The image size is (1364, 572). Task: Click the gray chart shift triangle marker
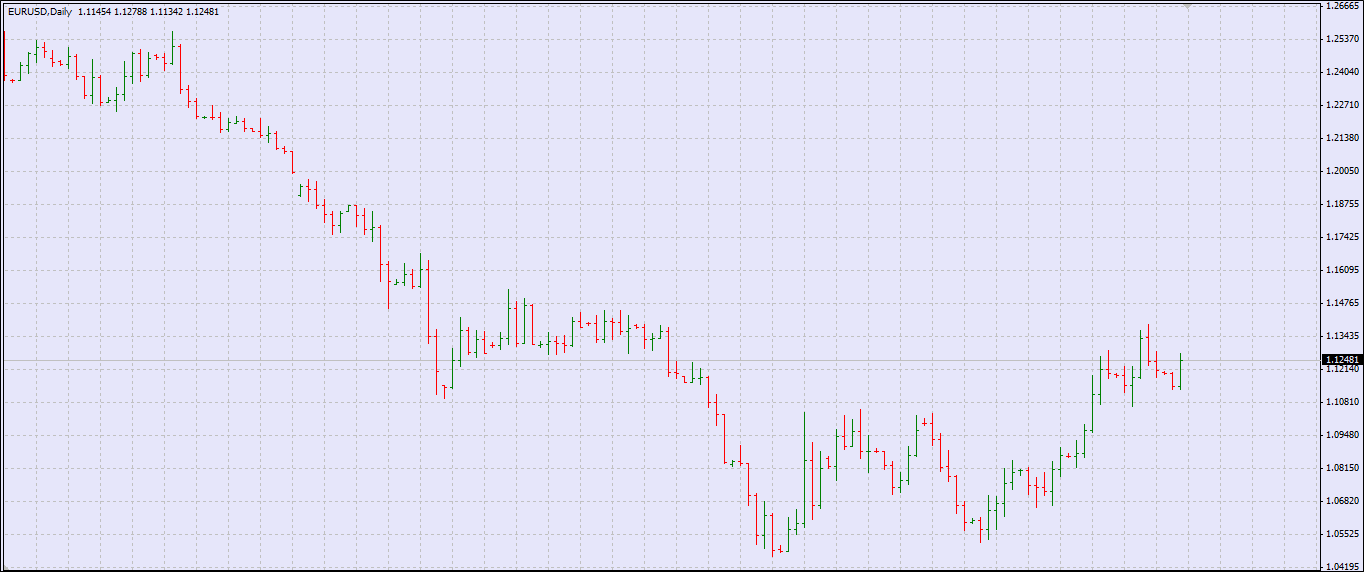pos(1186,6)
